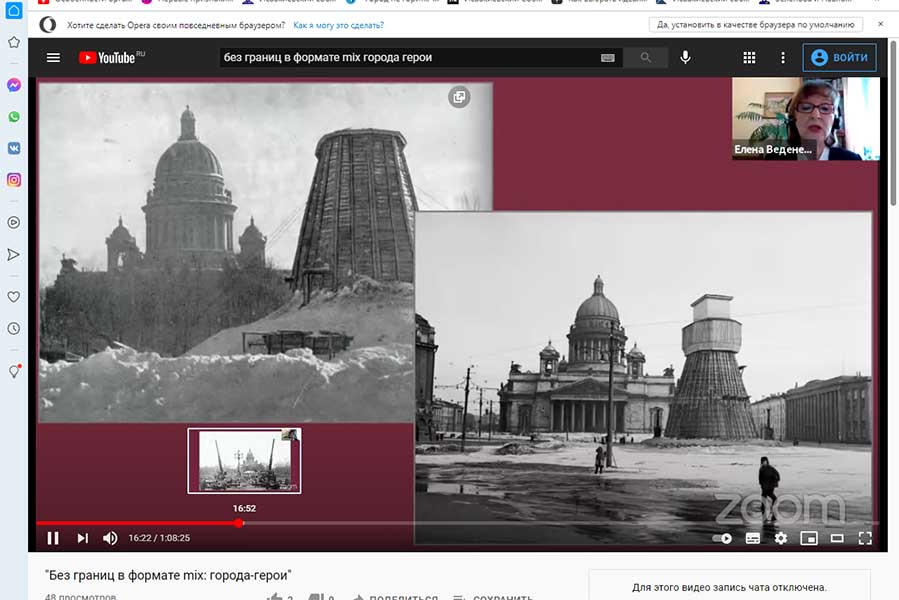
Task: Follow the 'Как я могу это сделать?' link
Action: click(338, 25)
